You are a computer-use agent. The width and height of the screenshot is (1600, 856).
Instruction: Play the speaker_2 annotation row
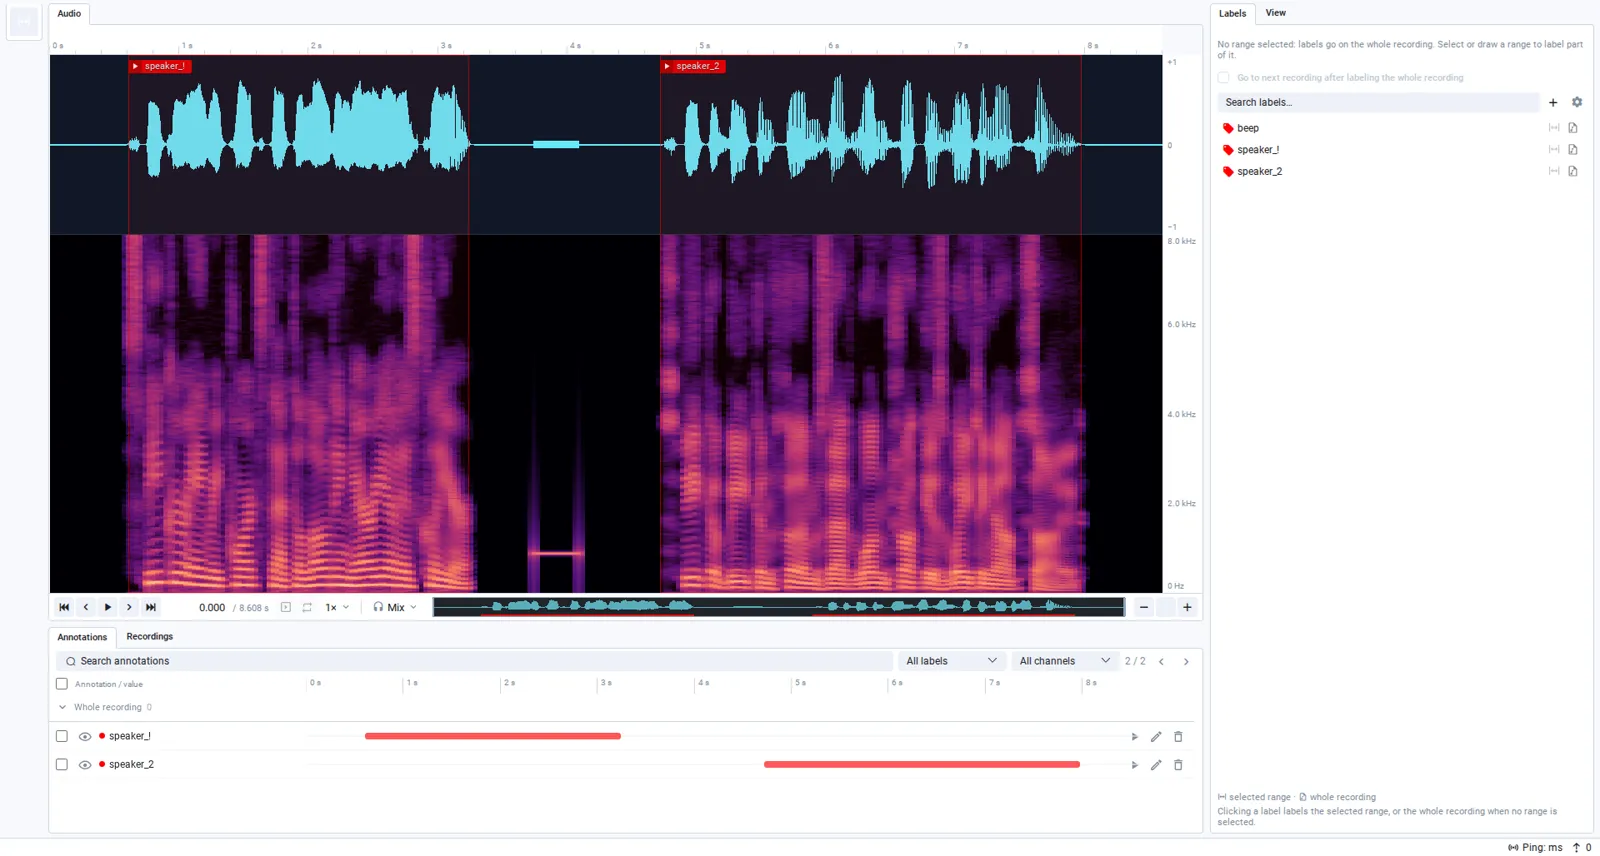tap(1134, 765)
